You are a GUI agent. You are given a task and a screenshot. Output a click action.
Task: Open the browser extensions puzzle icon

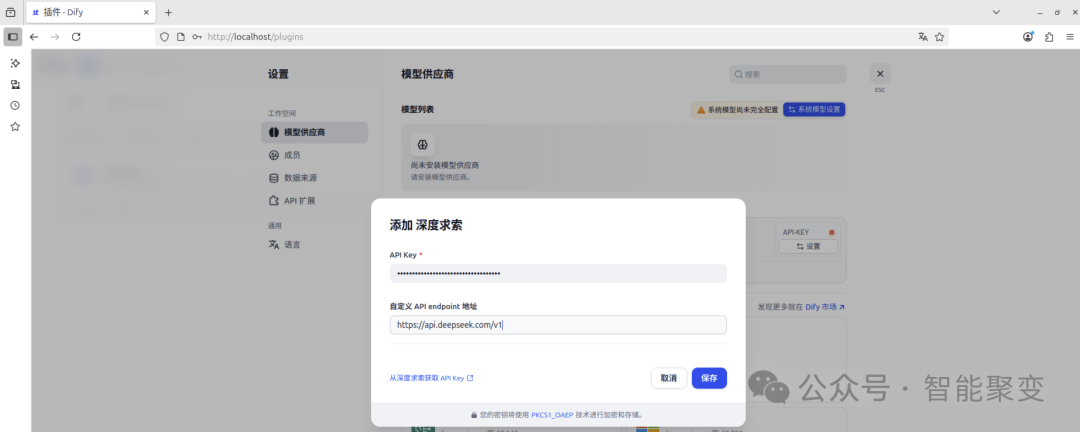(1049, 37)
